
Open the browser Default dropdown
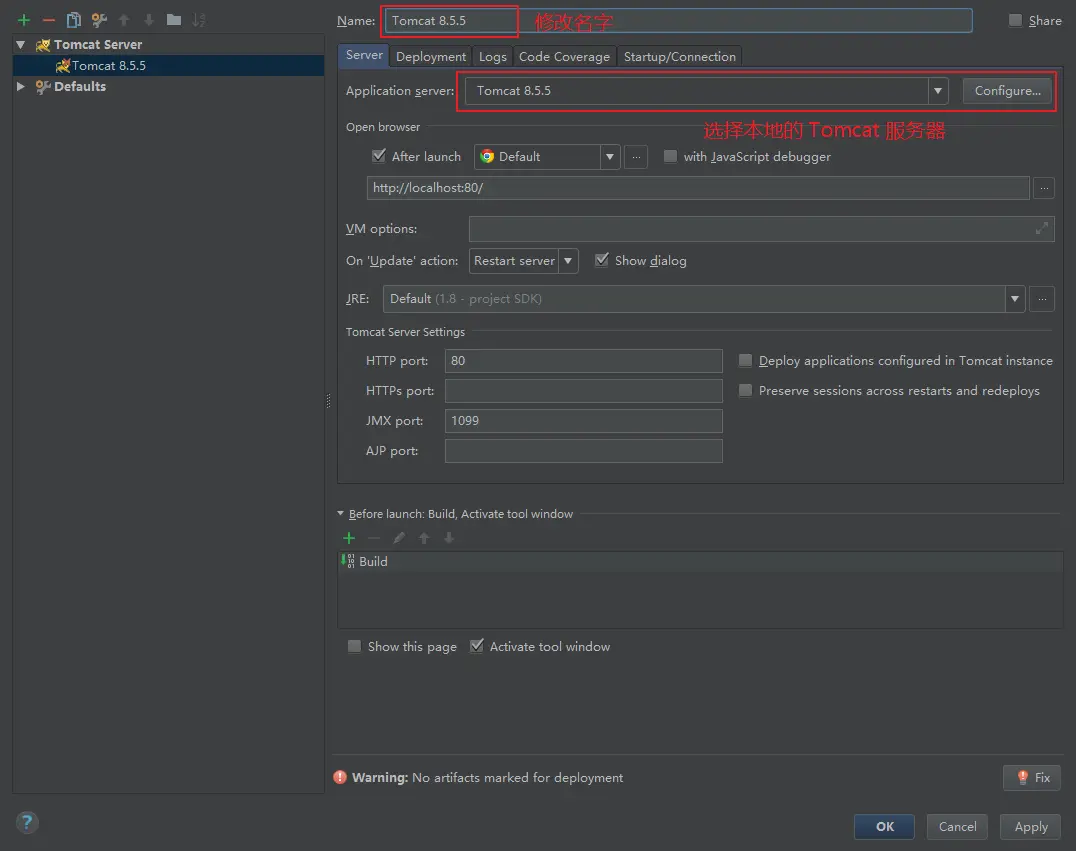tap(609, 156)
